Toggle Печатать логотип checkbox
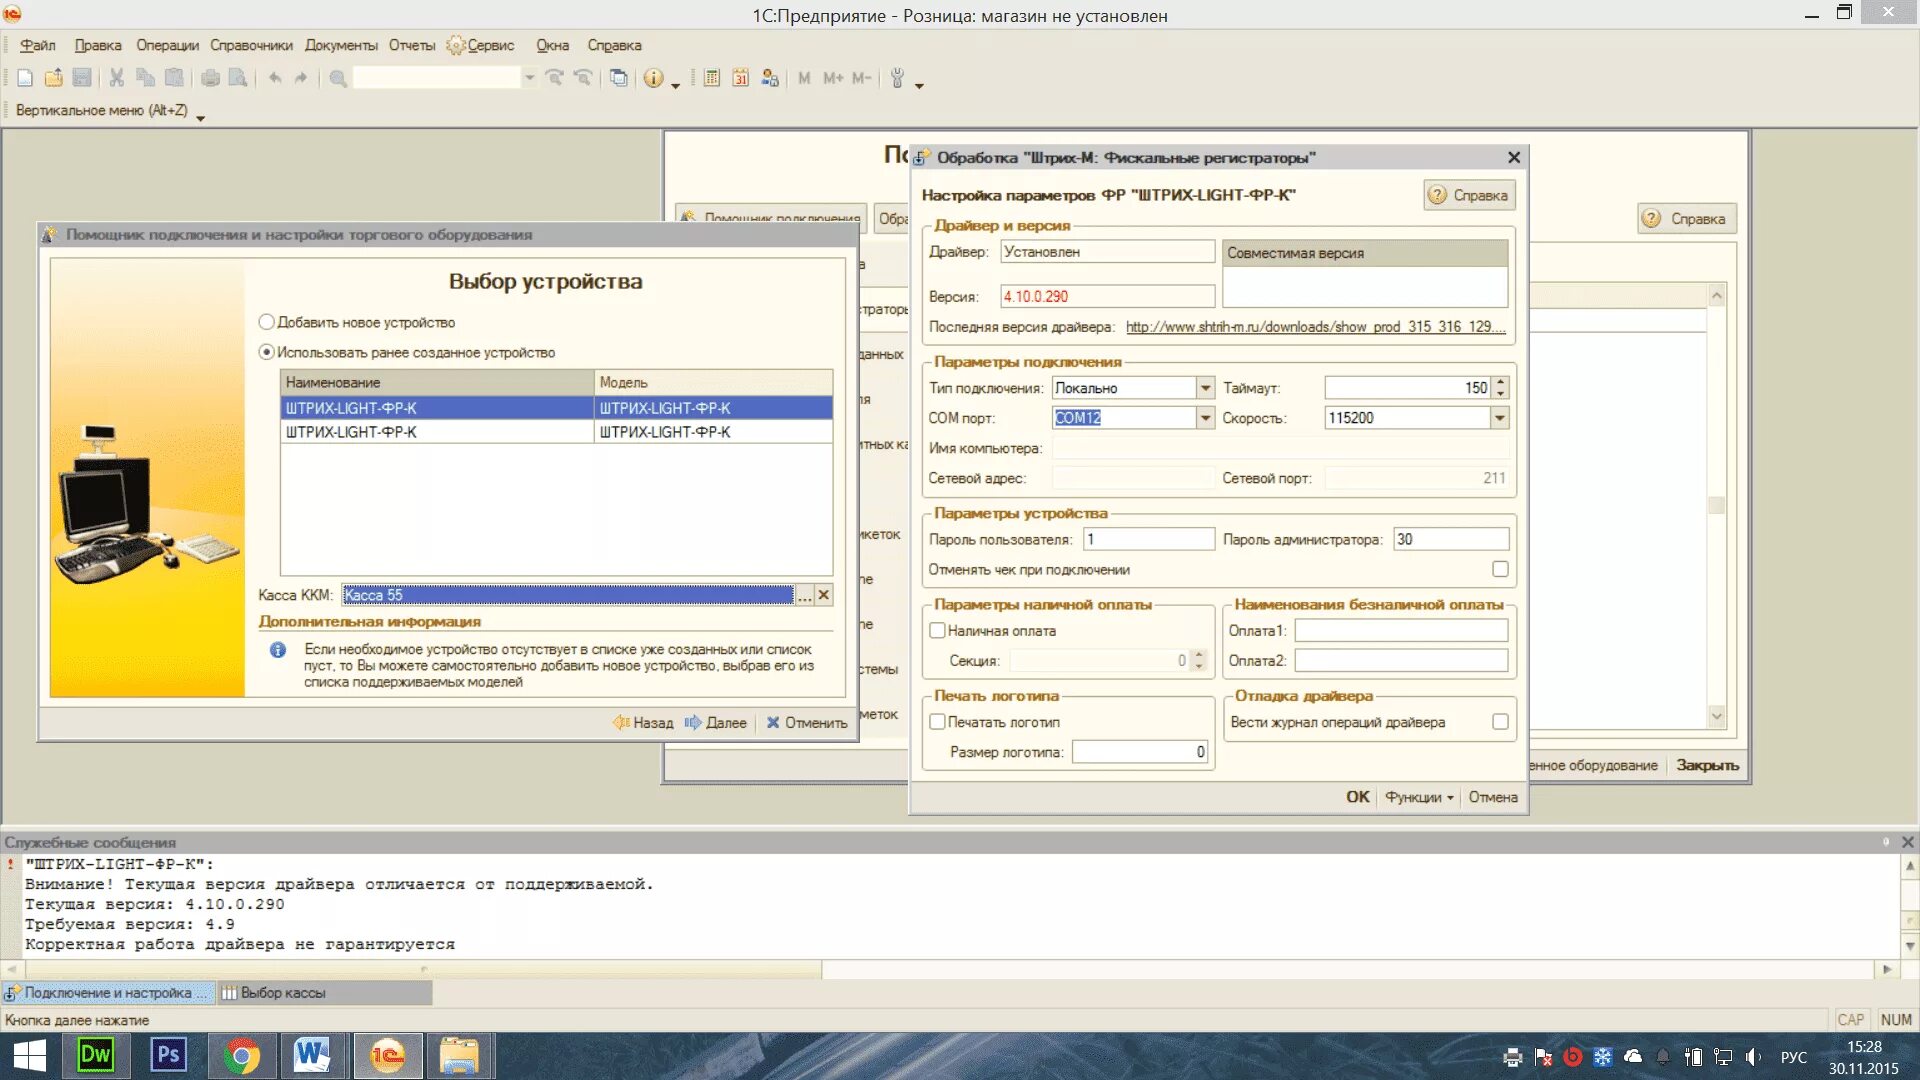Viewport: 1920px width, 1080px height. (939, 721)
